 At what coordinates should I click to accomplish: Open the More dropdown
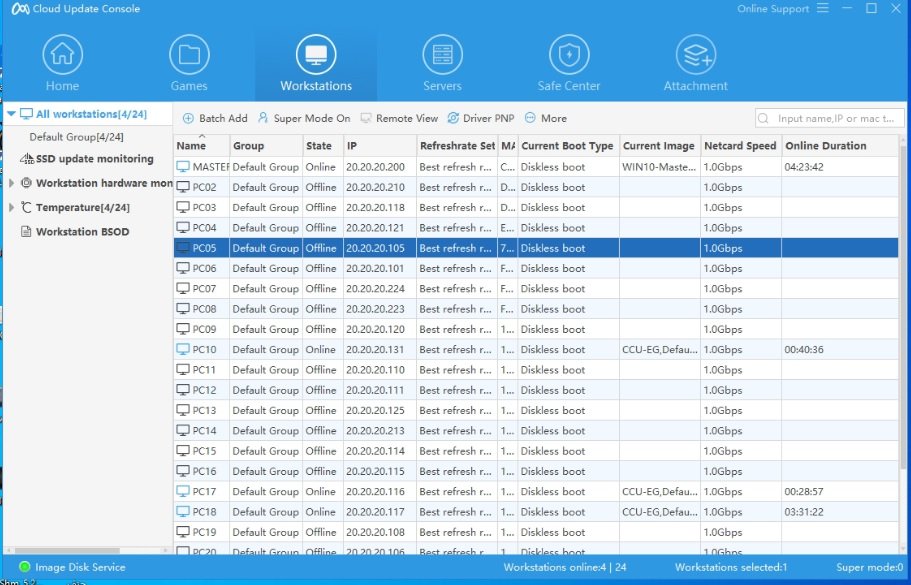coord(545,118)
